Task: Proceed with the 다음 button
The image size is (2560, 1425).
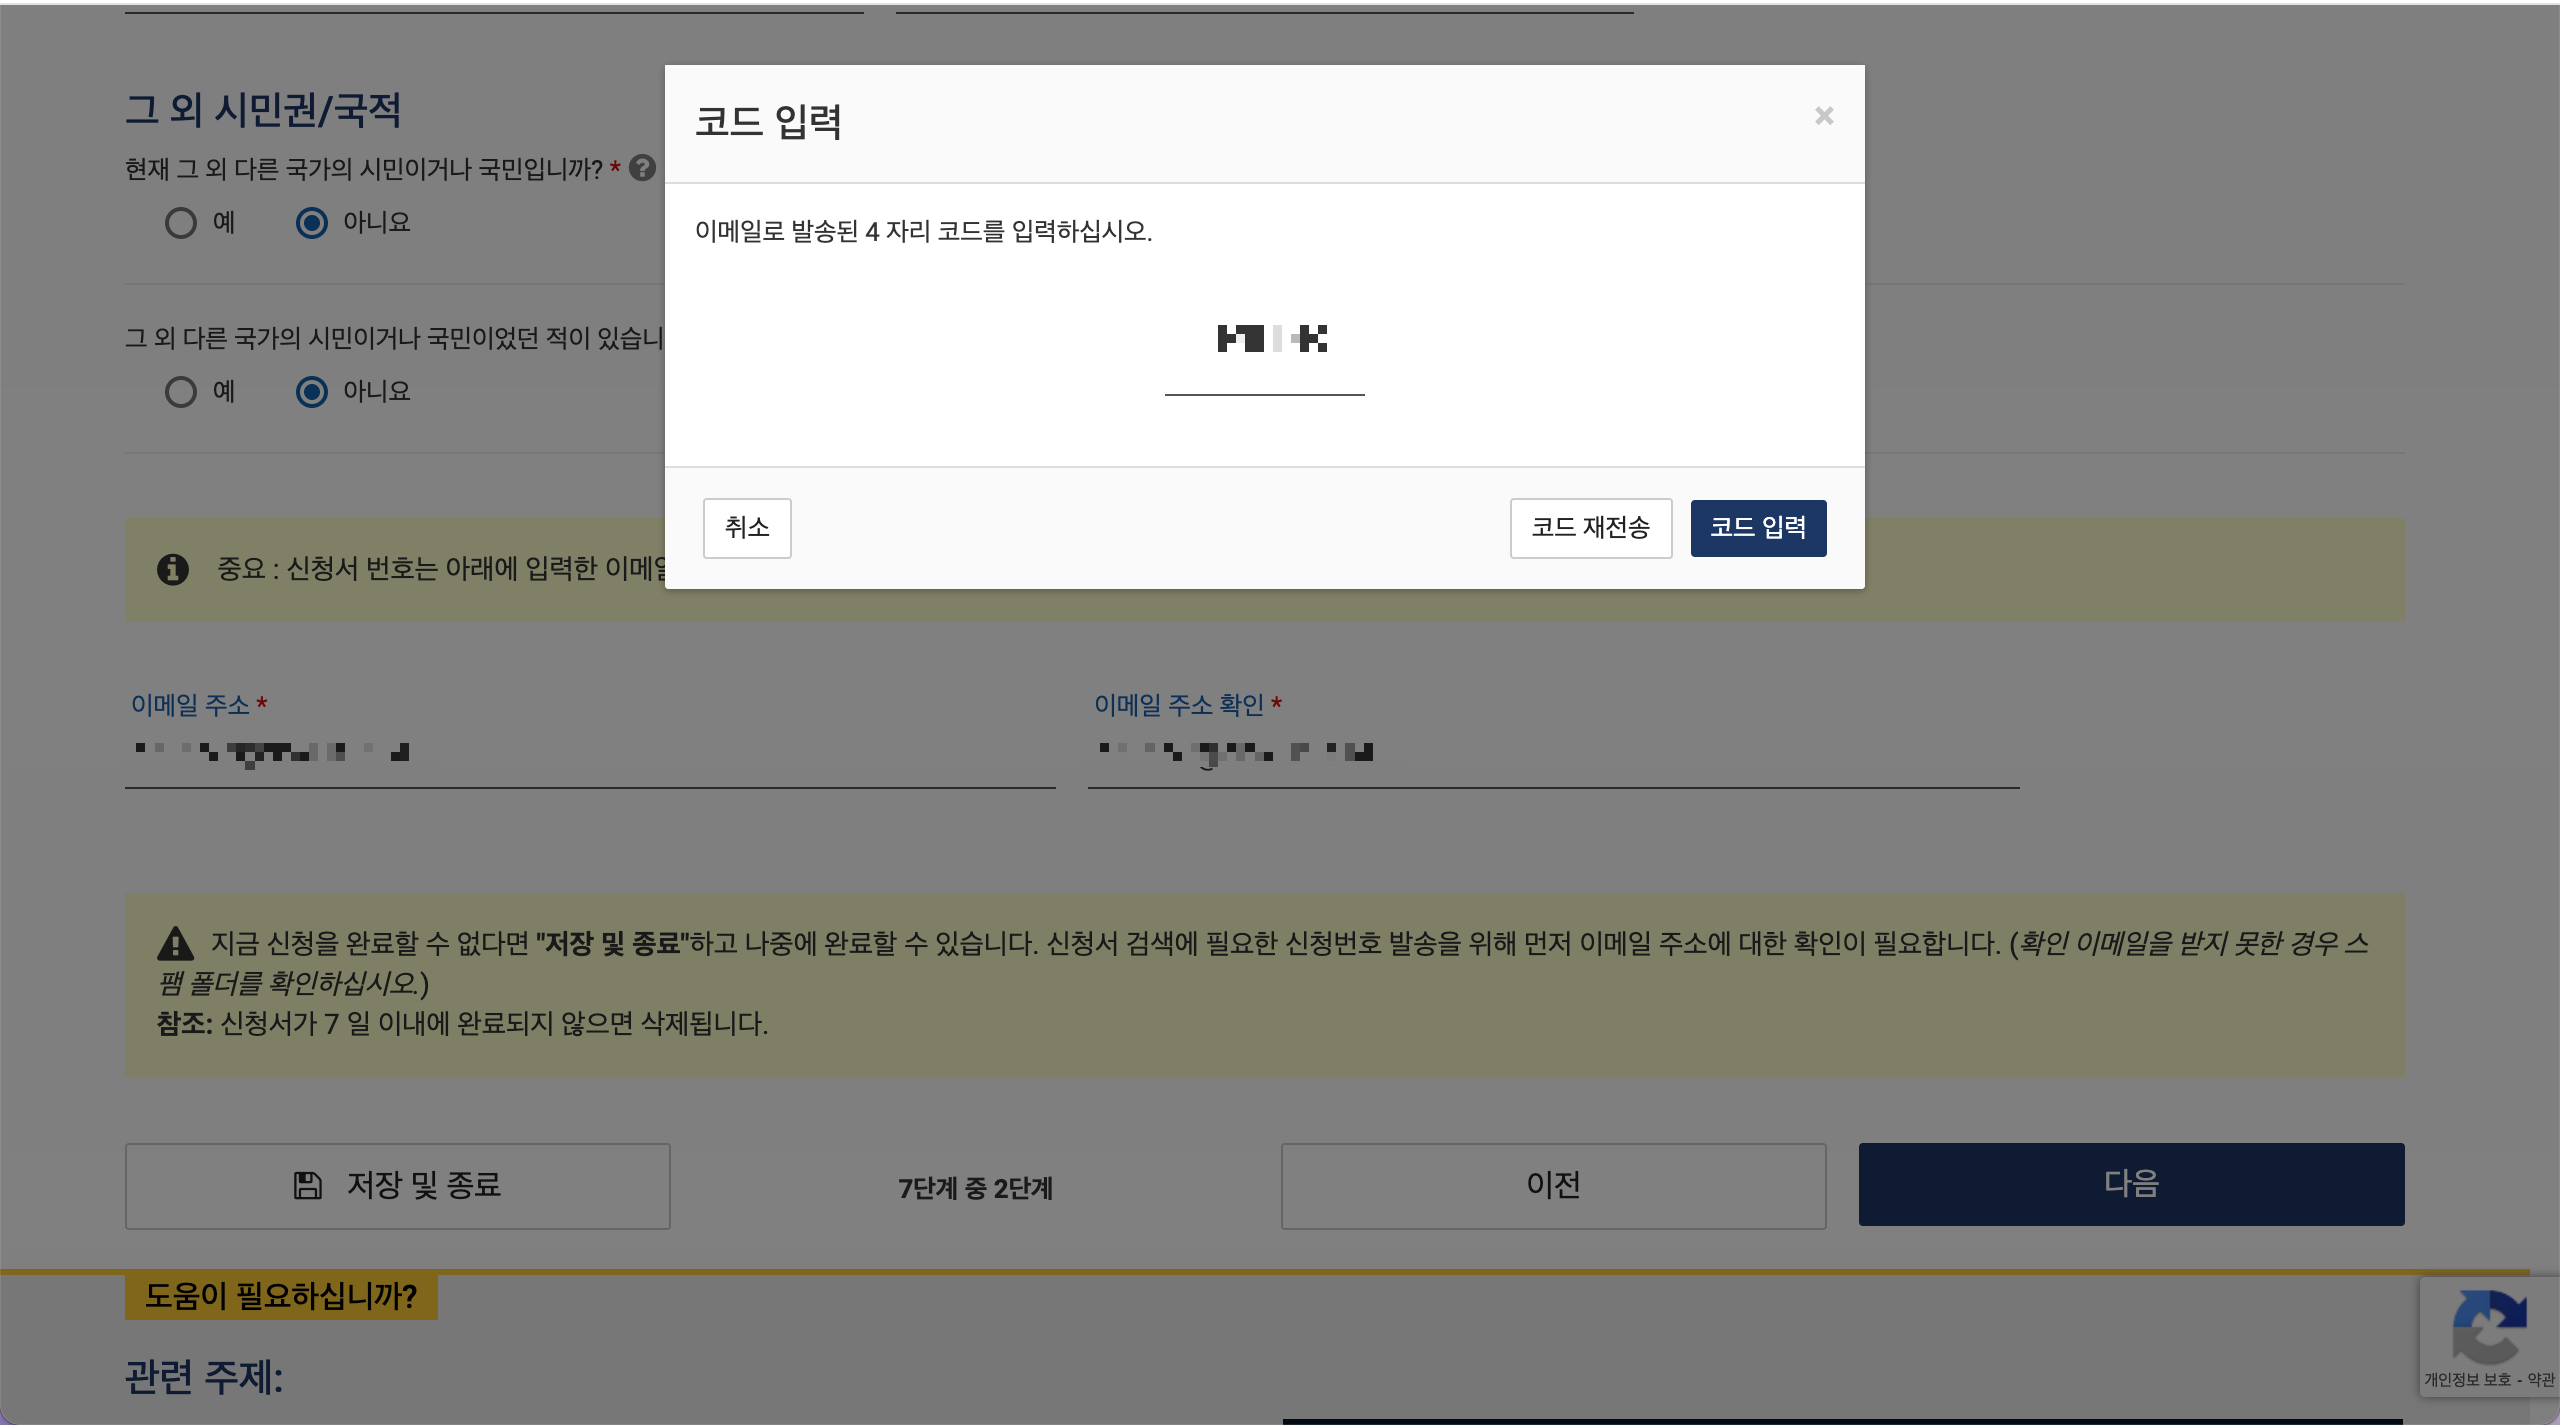Action: click(x=2131, y=1185)
